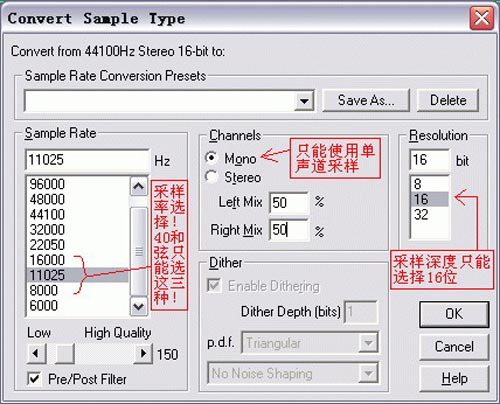Open Sample Rate Conversion Presets dropdown
This screenshot has height=404, width=500.
[x=304, y=101]
